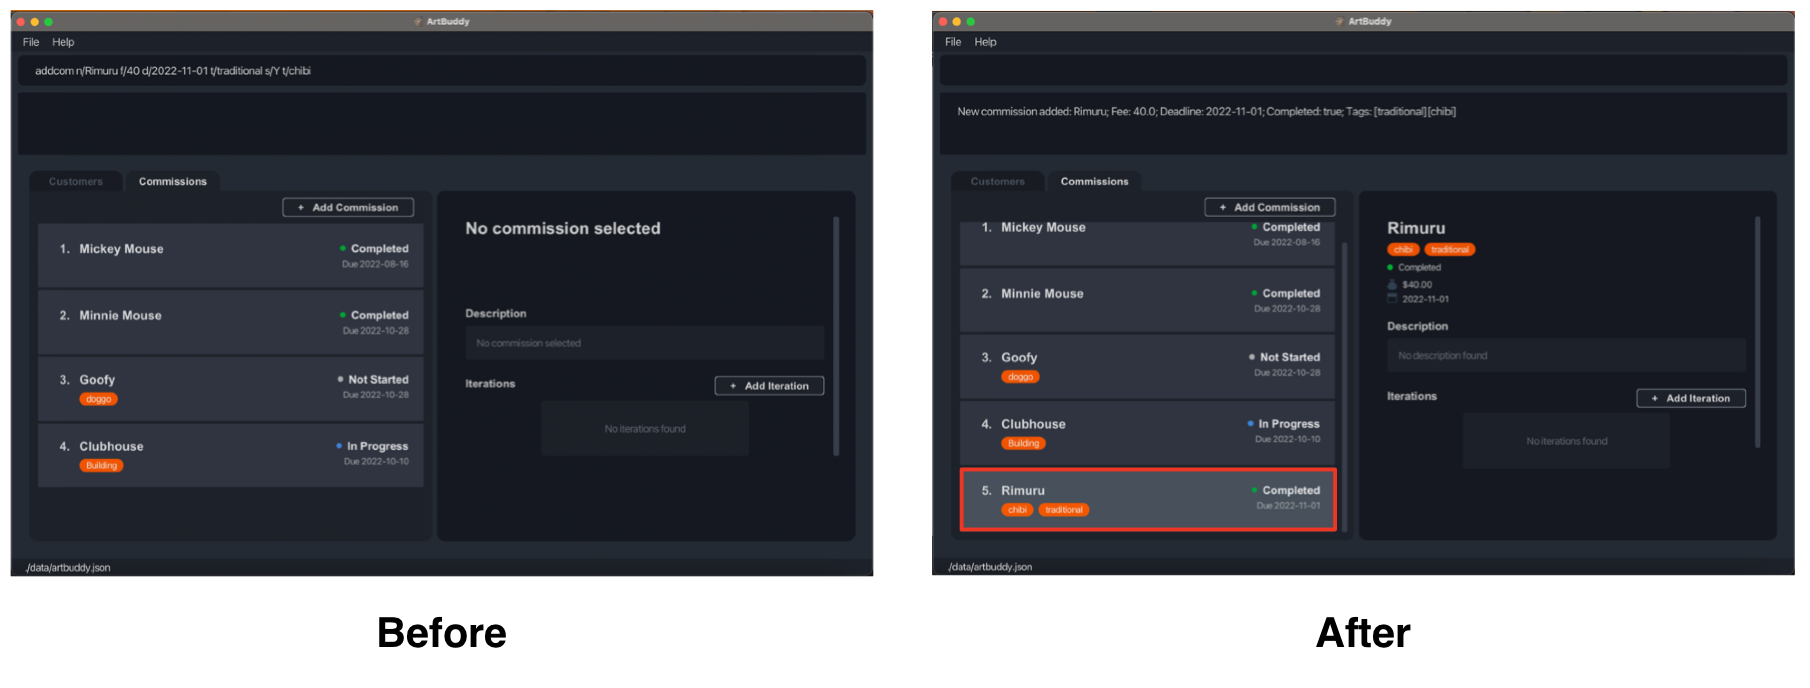This screenshot has height=688, width=1810.
Task: Click Add Iteration under No commission selected
Action: pyautogui.click(x=769, y=386)
